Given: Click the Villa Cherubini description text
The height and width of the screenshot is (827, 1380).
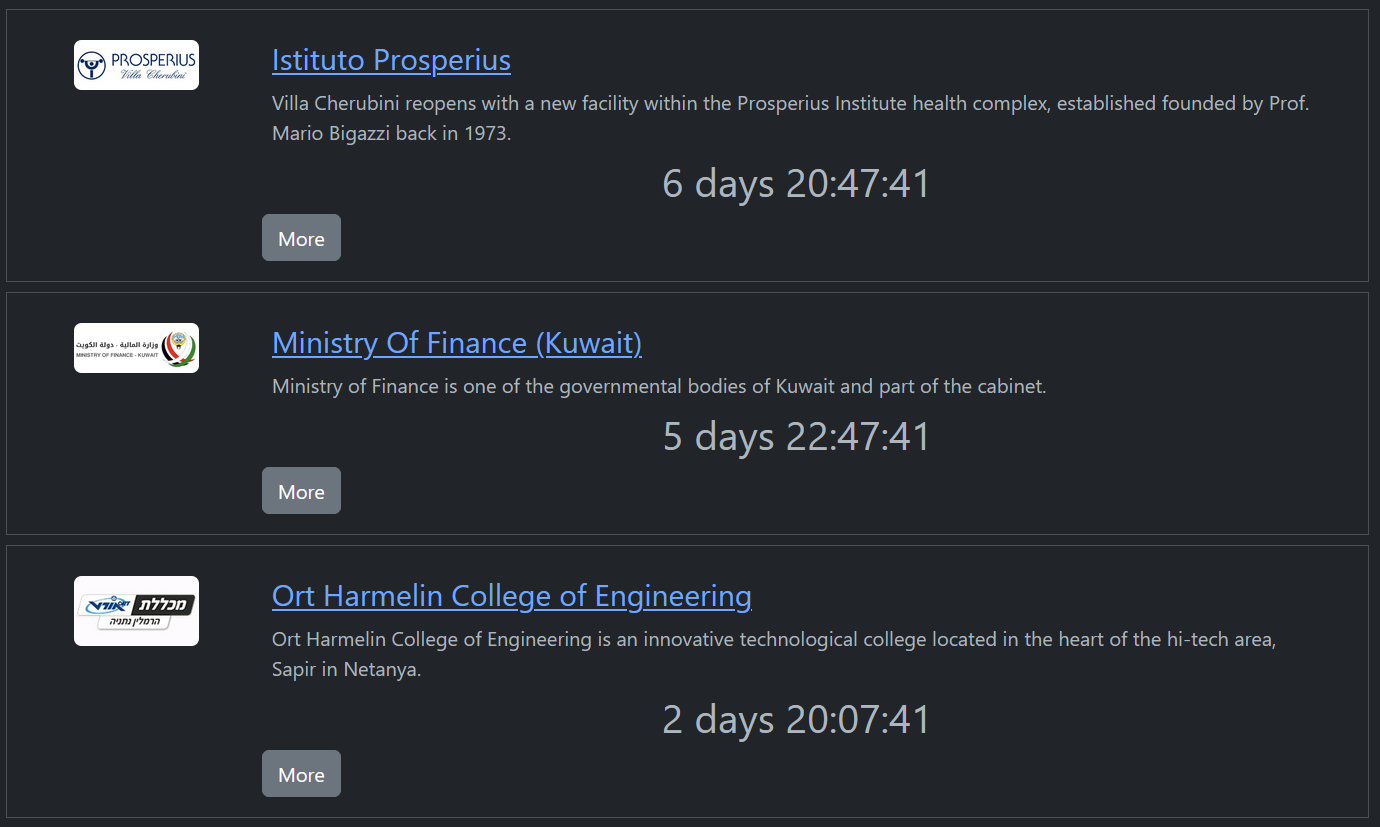Looking at the screenshot, I should coord(790,104).
